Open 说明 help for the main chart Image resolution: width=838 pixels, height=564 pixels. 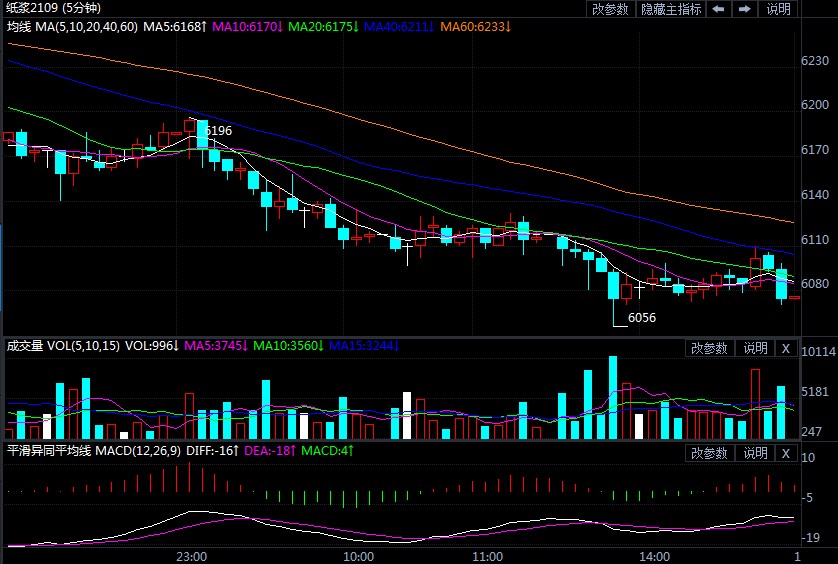[778, 9]
